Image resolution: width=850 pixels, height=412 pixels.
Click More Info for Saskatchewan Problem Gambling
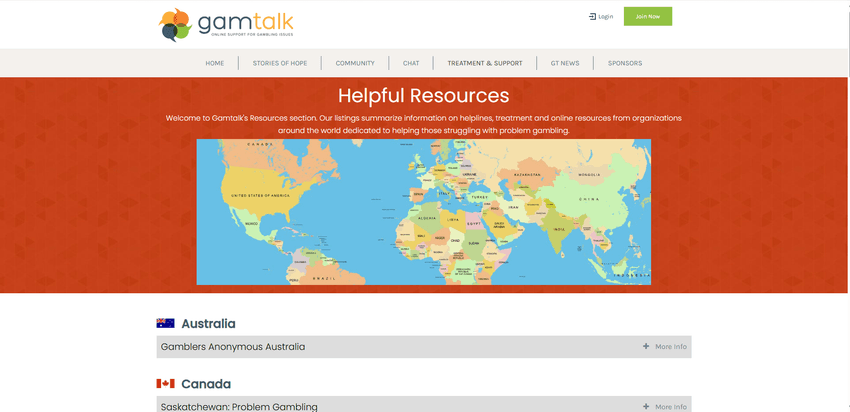pyautogui.click(x=671, y=407)
